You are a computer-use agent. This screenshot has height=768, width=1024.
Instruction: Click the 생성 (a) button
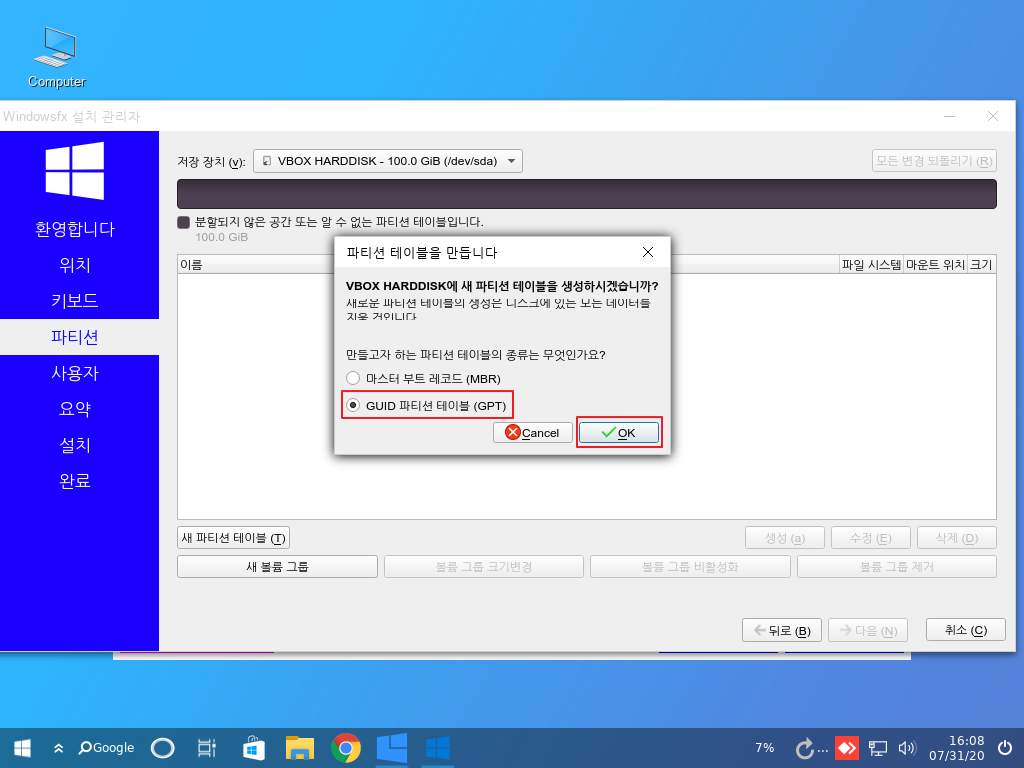[784, 538]
